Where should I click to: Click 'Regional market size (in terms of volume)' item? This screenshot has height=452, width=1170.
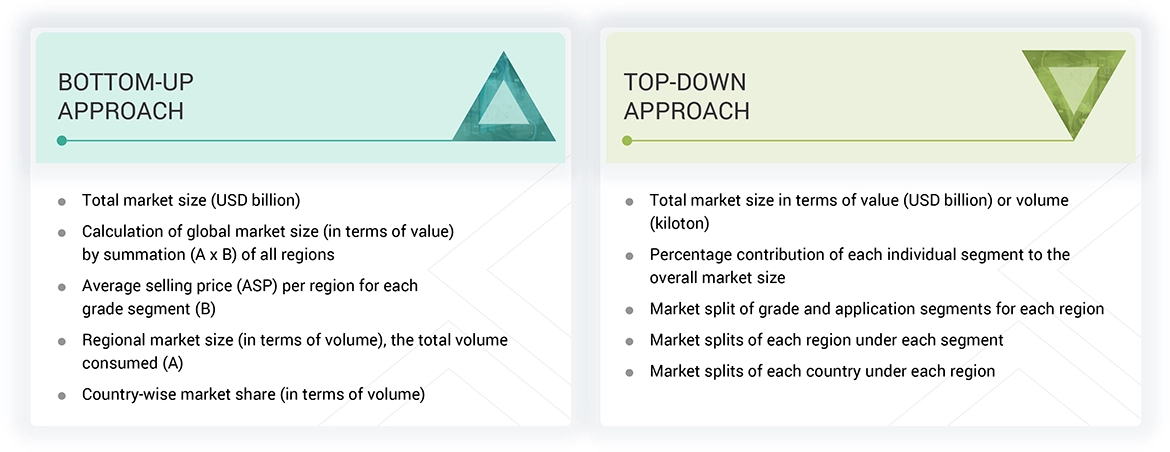pyautogui.click(x=294, y=351)
